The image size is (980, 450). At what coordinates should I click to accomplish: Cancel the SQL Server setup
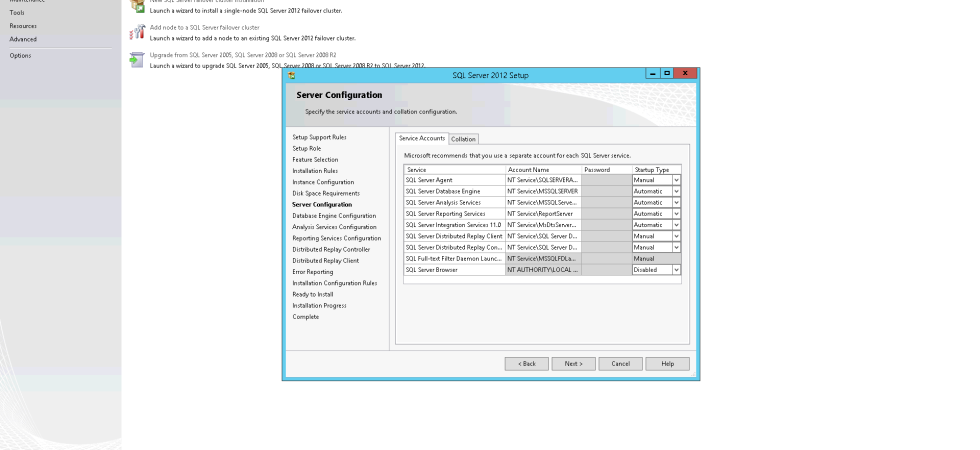point(620,364)
